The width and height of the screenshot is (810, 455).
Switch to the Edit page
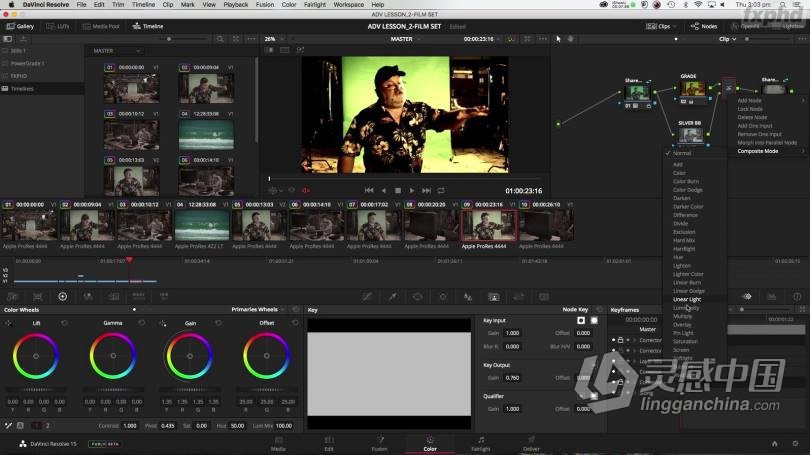(329, 443)
